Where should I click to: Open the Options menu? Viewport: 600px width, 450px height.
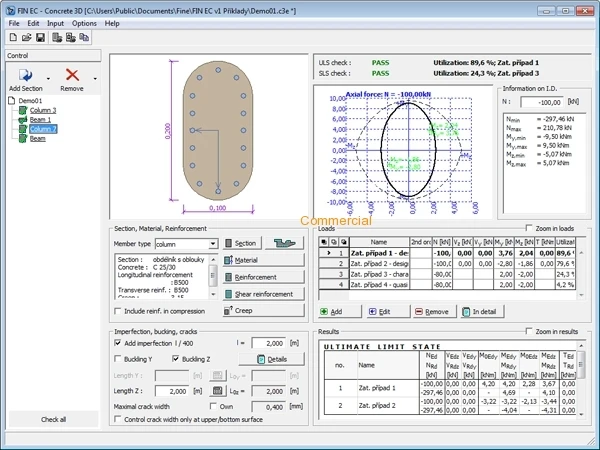[84, 23]
